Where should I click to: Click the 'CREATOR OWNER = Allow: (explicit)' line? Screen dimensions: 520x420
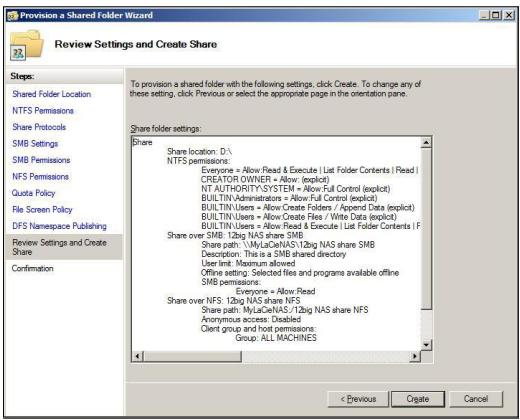tap(265, 180)
